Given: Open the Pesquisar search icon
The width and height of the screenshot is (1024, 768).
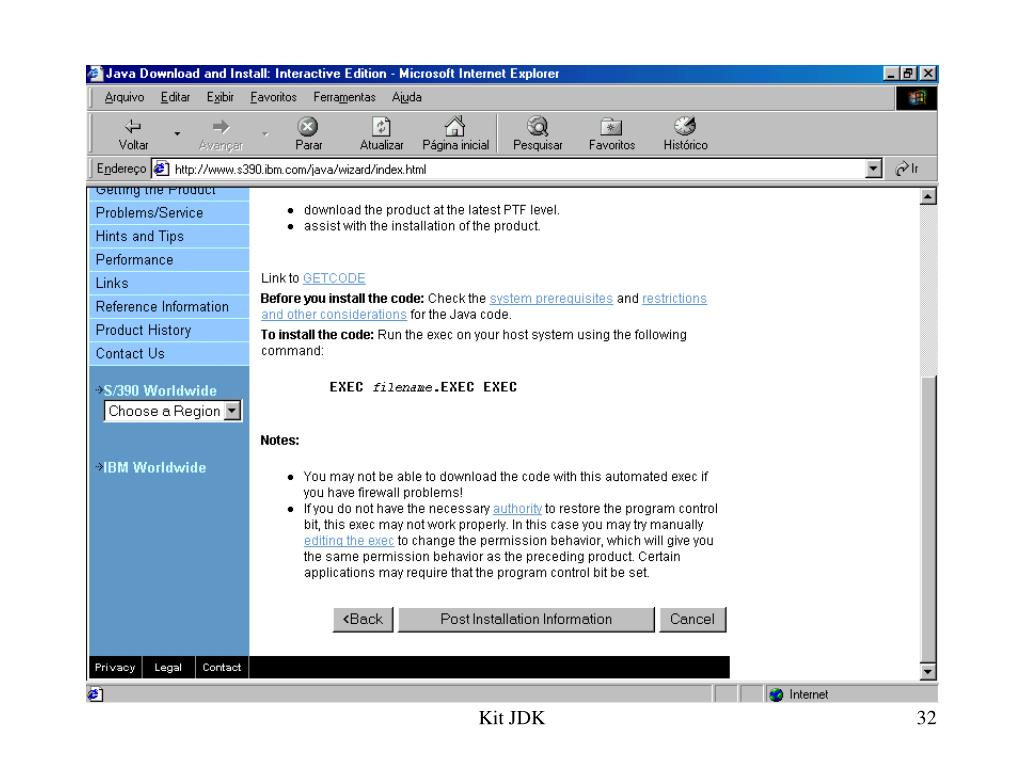Looking at the screenshot, I should pos(537,125).
